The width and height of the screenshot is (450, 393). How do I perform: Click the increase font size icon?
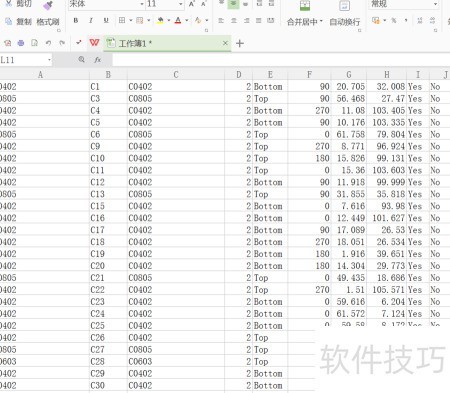[x=191, y=4]
